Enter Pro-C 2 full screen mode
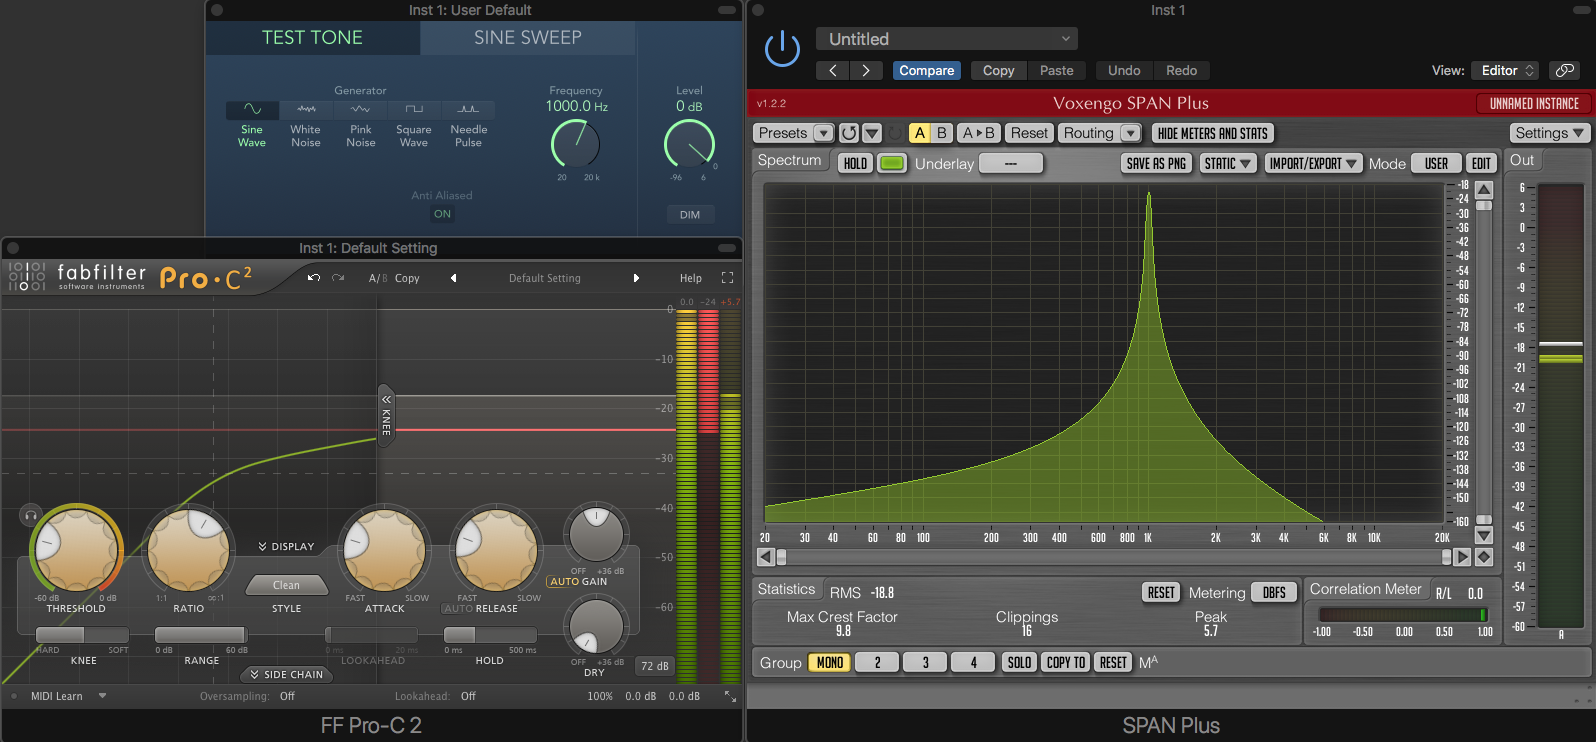Screen dimensions: 1596x742 tap(727, 278)
